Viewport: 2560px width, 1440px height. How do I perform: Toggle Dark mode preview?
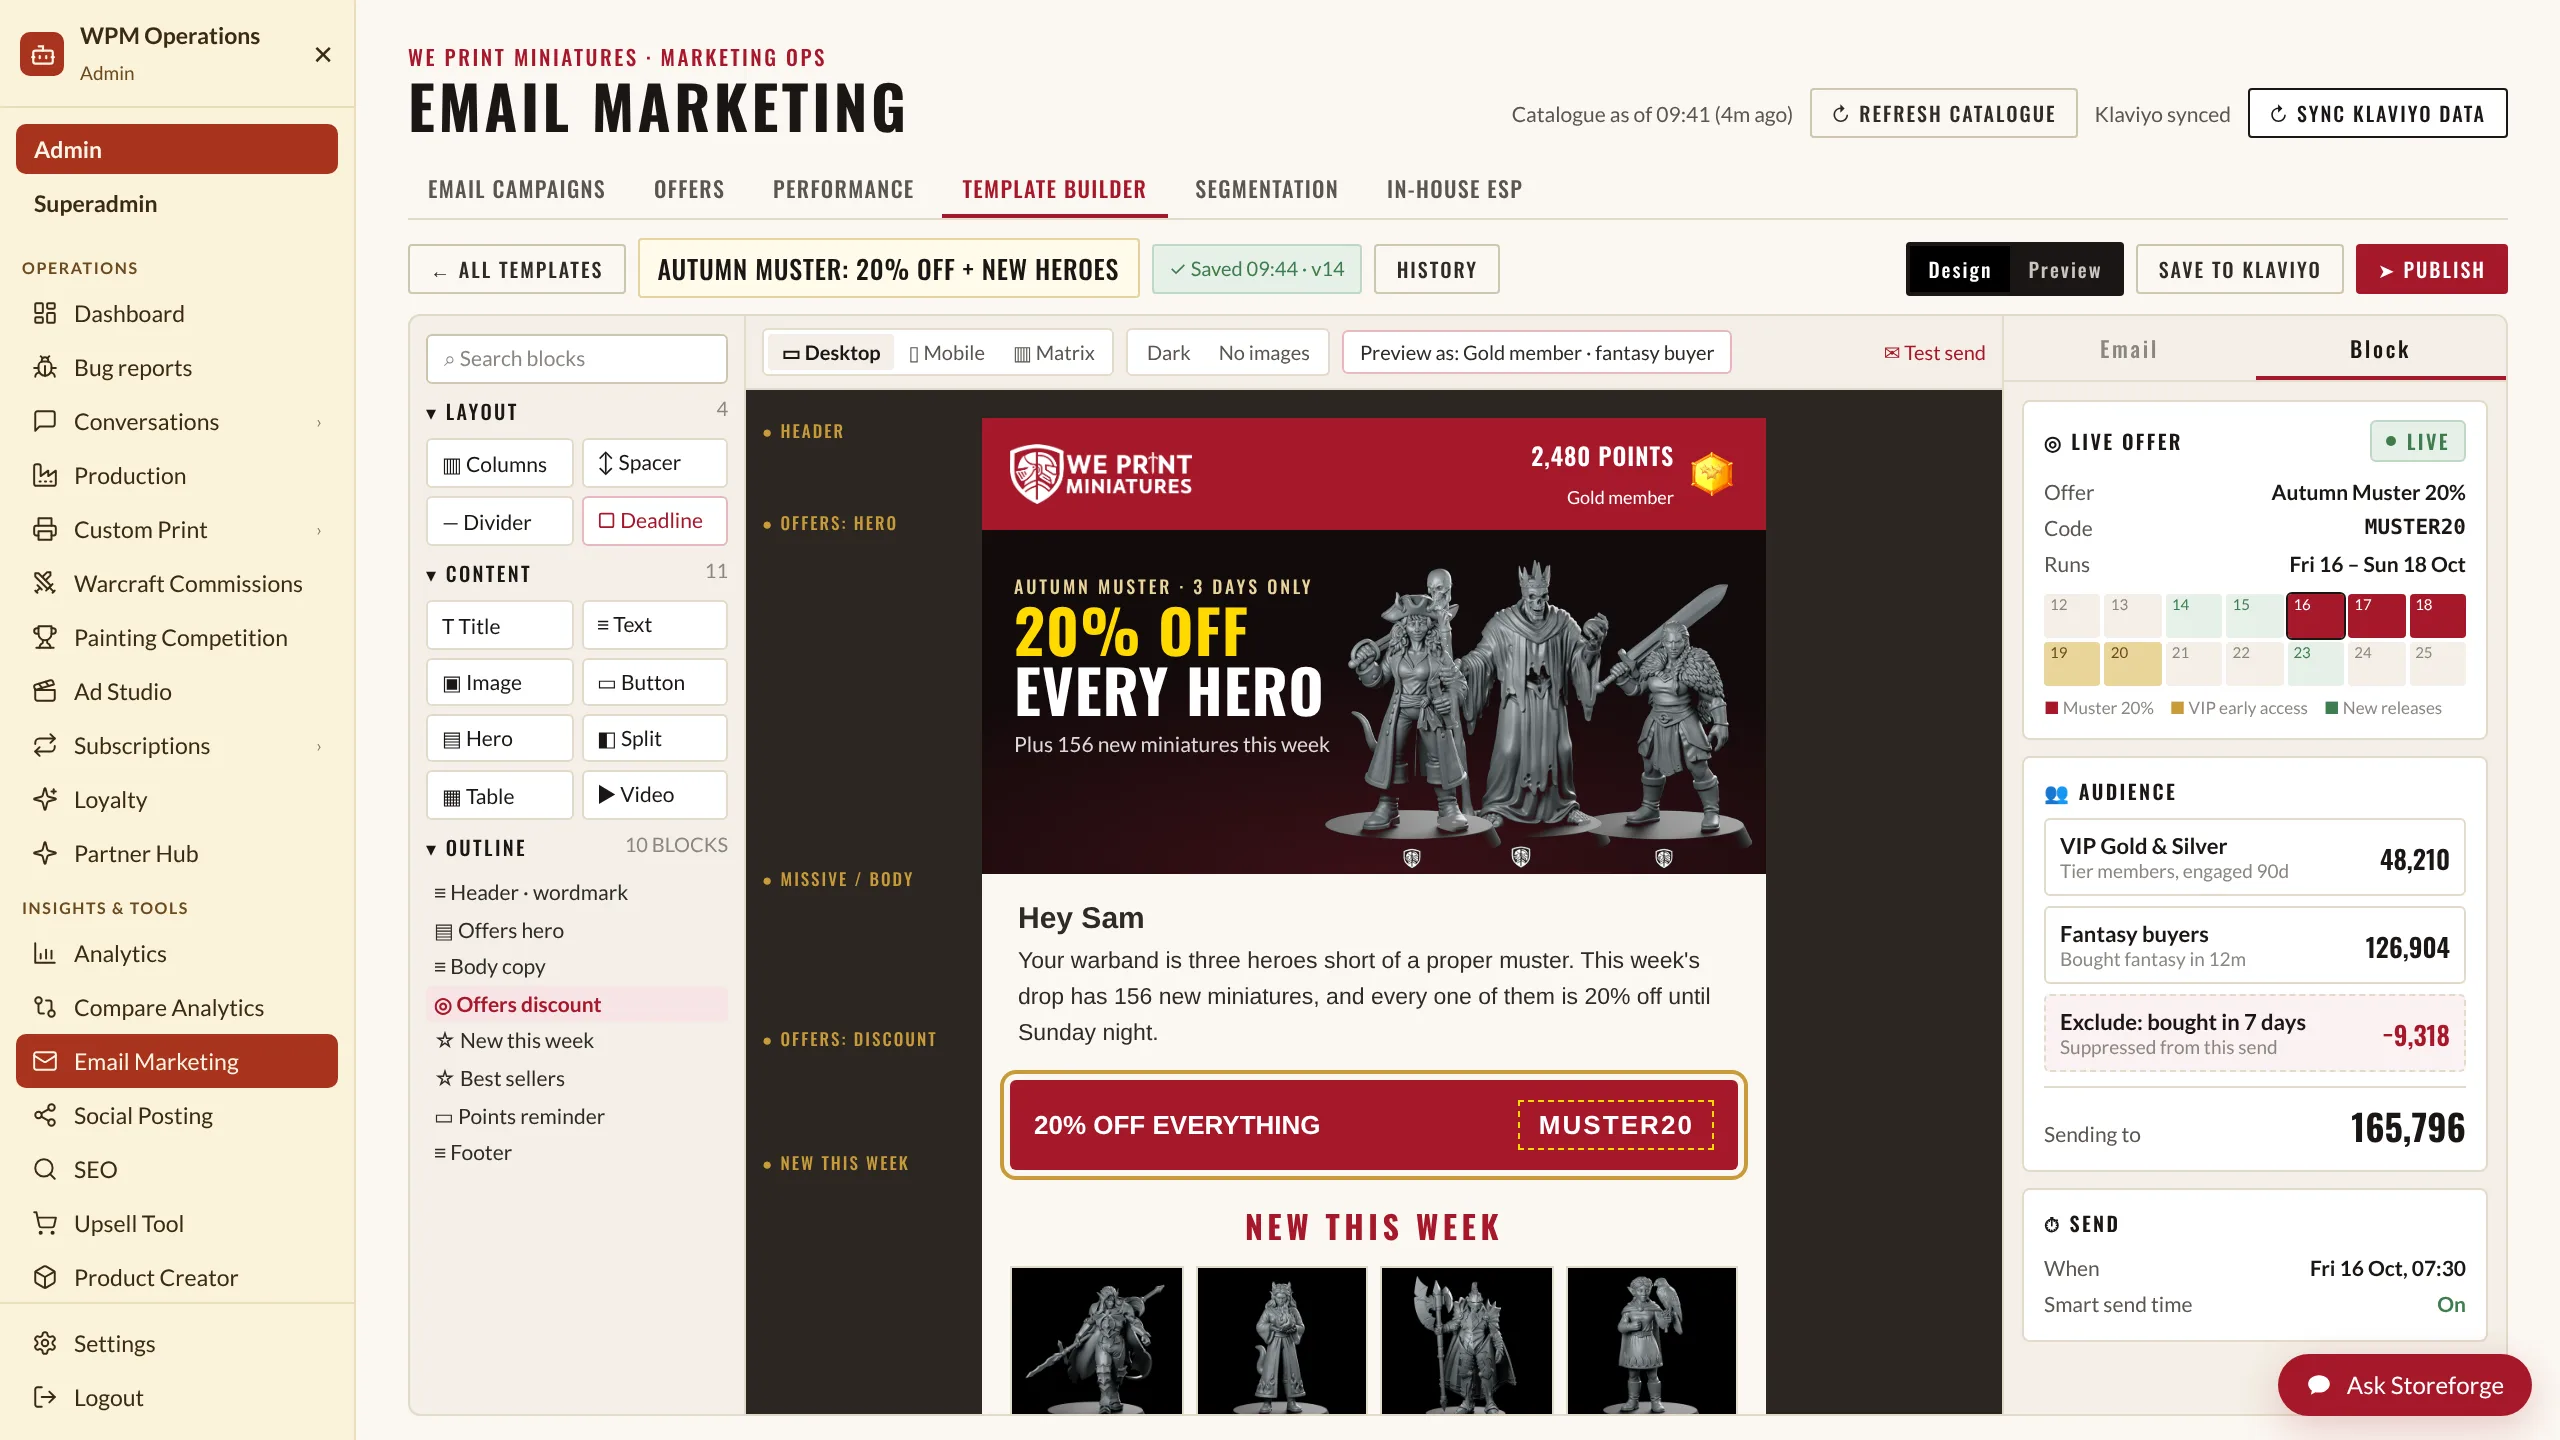[x=1168, y=353]
